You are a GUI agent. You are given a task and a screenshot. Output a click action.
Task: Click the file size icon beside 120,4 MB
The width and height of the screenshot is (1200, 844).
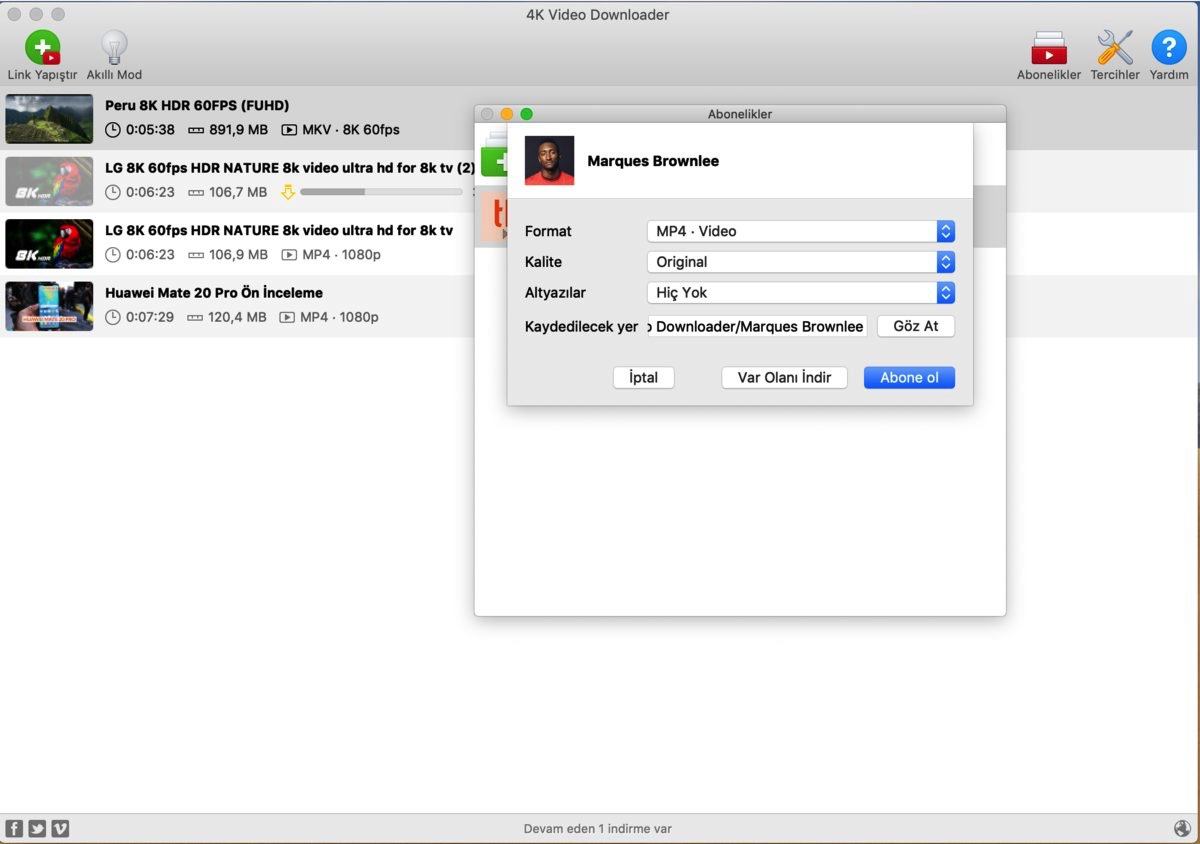click(x=195, y=317)
